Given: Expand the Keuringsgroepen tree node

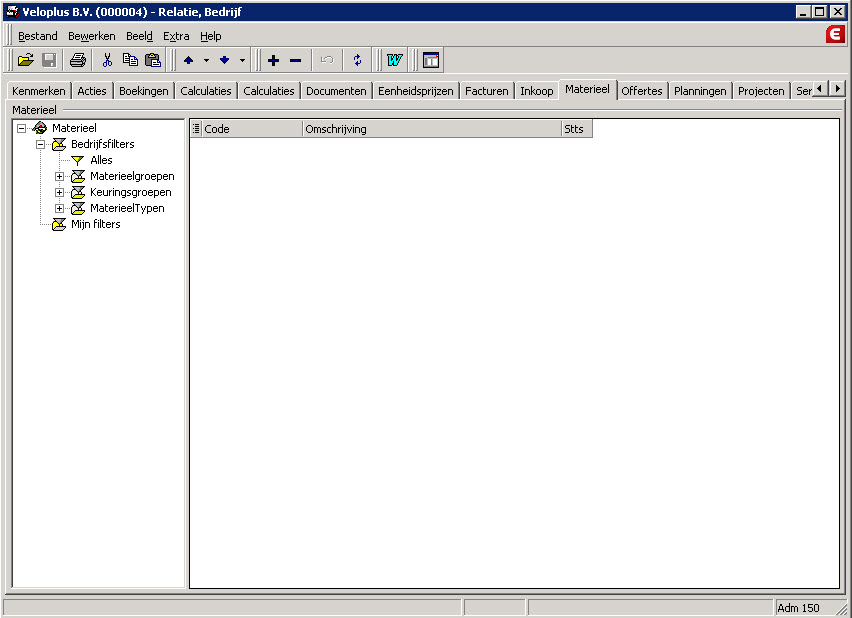Looking at the screenshot, I should tap(59, 192).
